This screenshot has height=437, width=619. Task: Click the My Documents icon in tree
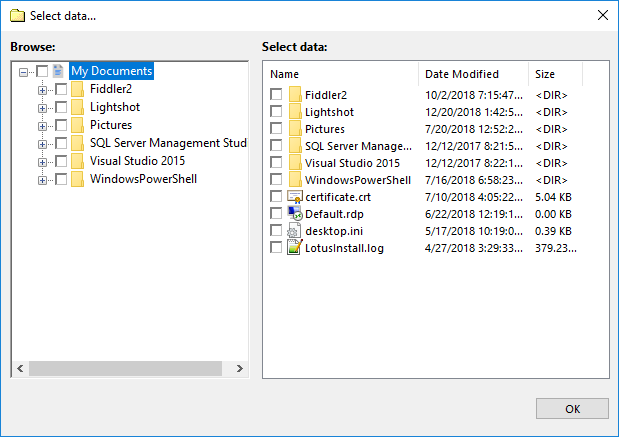[59, 72]
